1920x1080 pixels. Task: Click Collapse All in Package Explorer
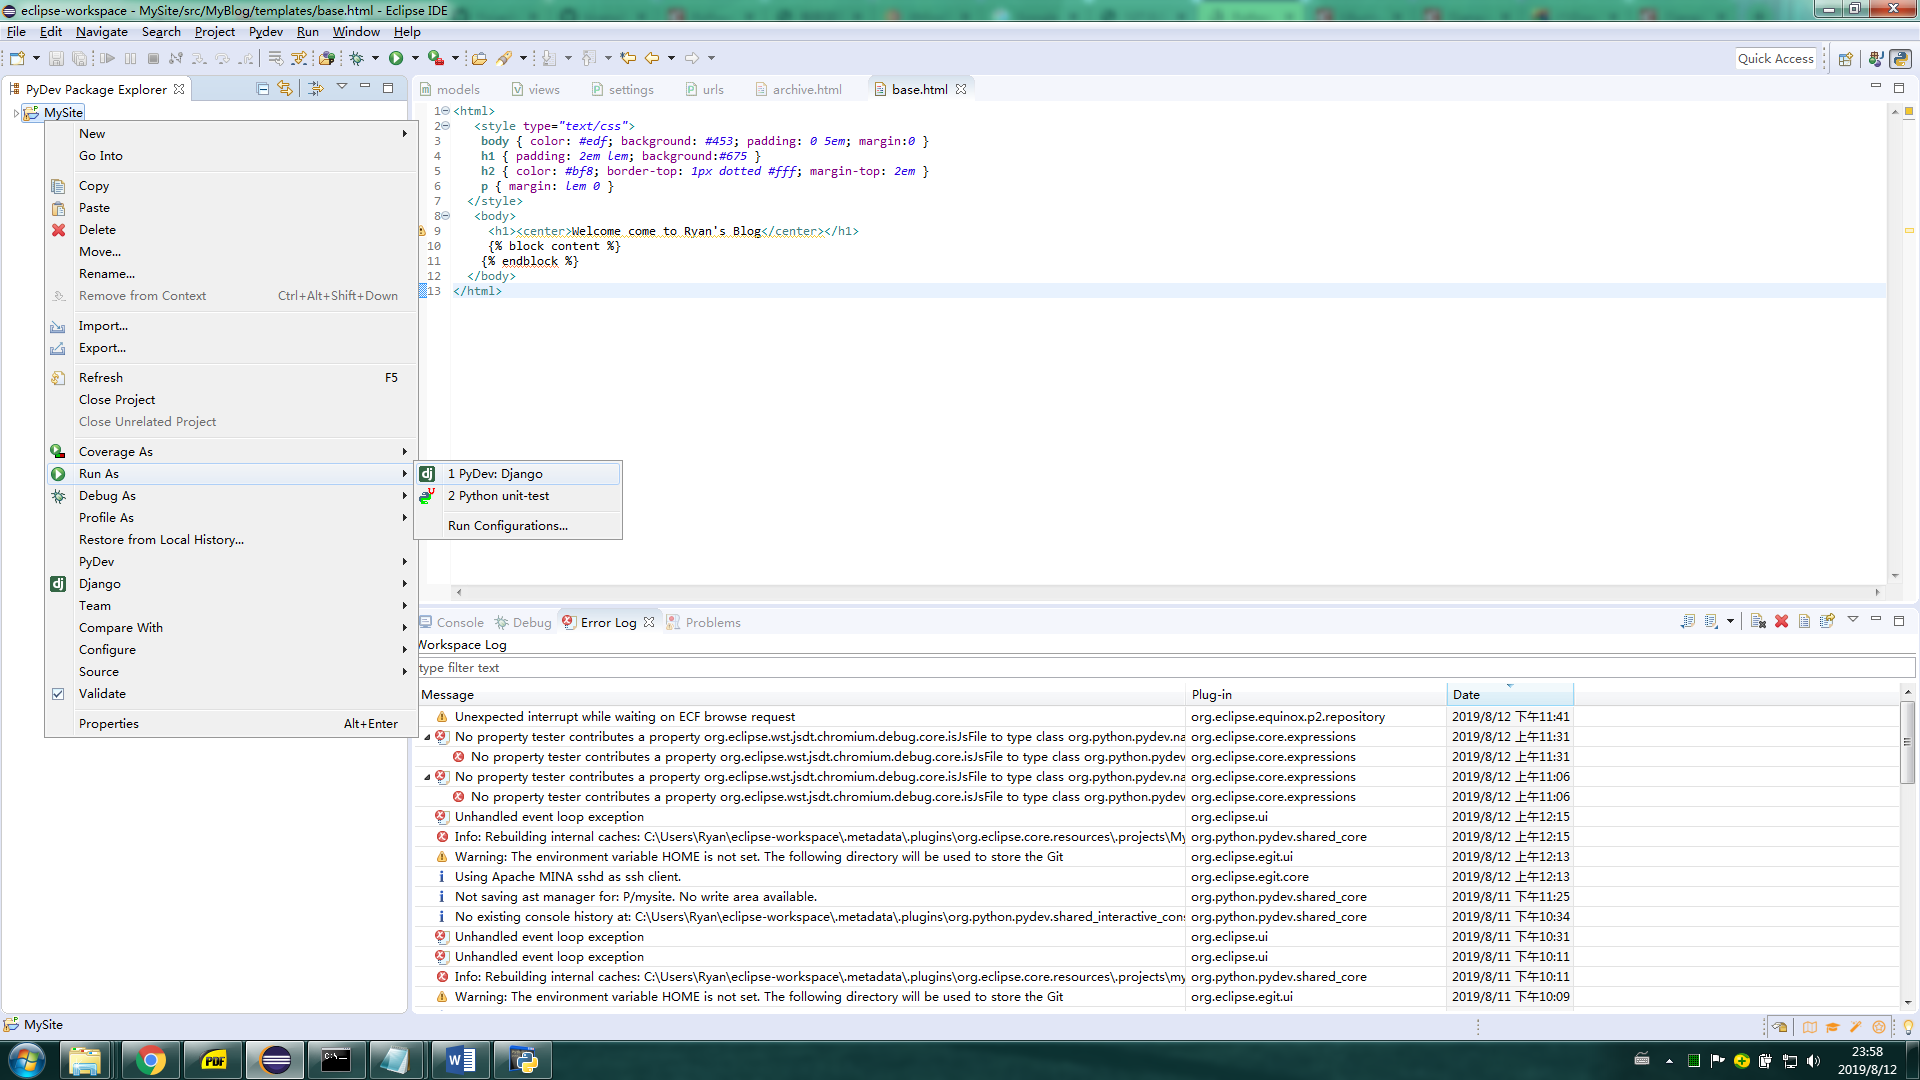point(262,89)
